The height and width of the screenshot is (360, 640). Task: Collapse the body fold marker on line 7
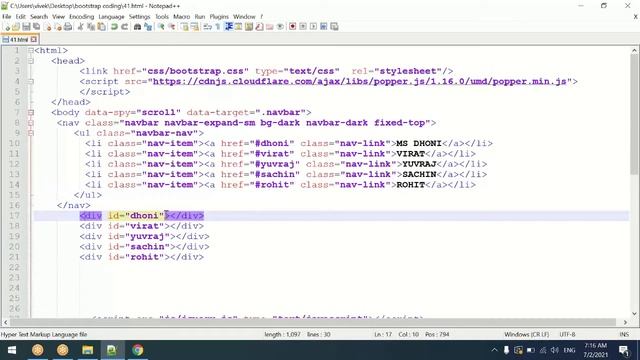pos(31,112)
